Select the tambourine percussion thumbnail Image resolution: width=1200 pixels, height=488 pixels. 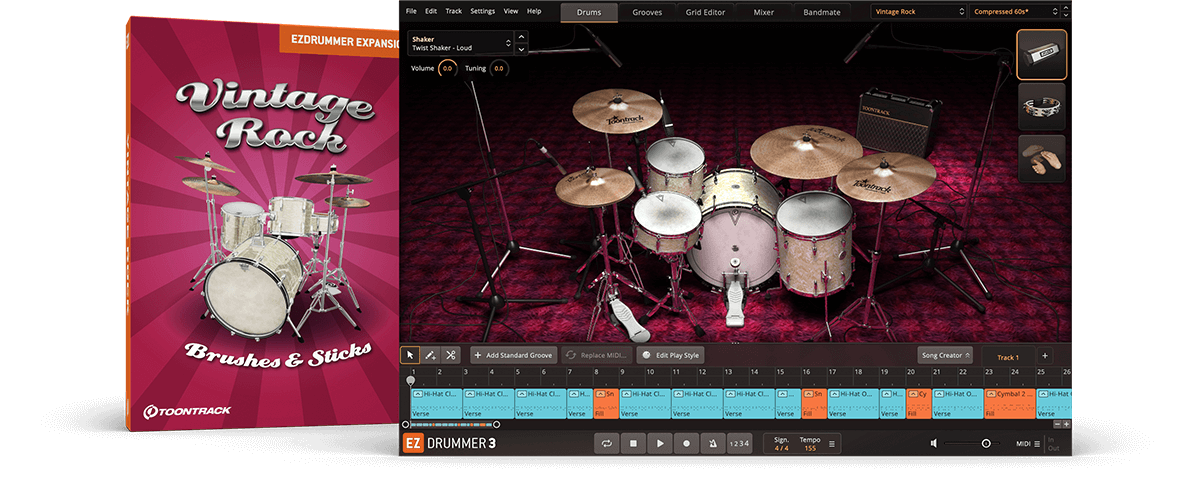(x=1041, y=107)
